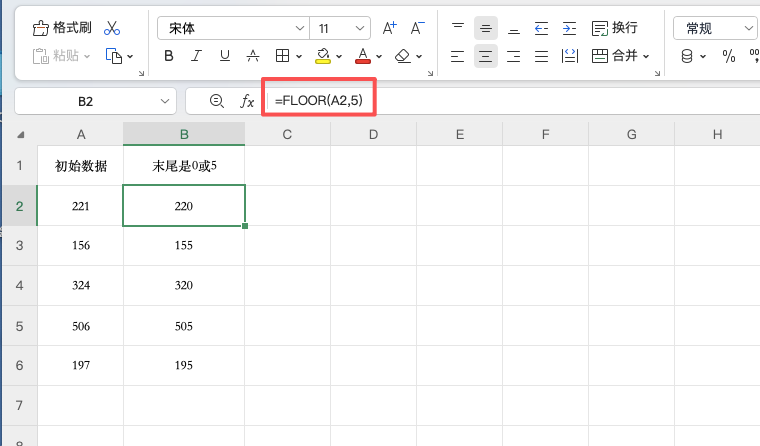Decrease font size with A- icon

click(x=418, y=28)
